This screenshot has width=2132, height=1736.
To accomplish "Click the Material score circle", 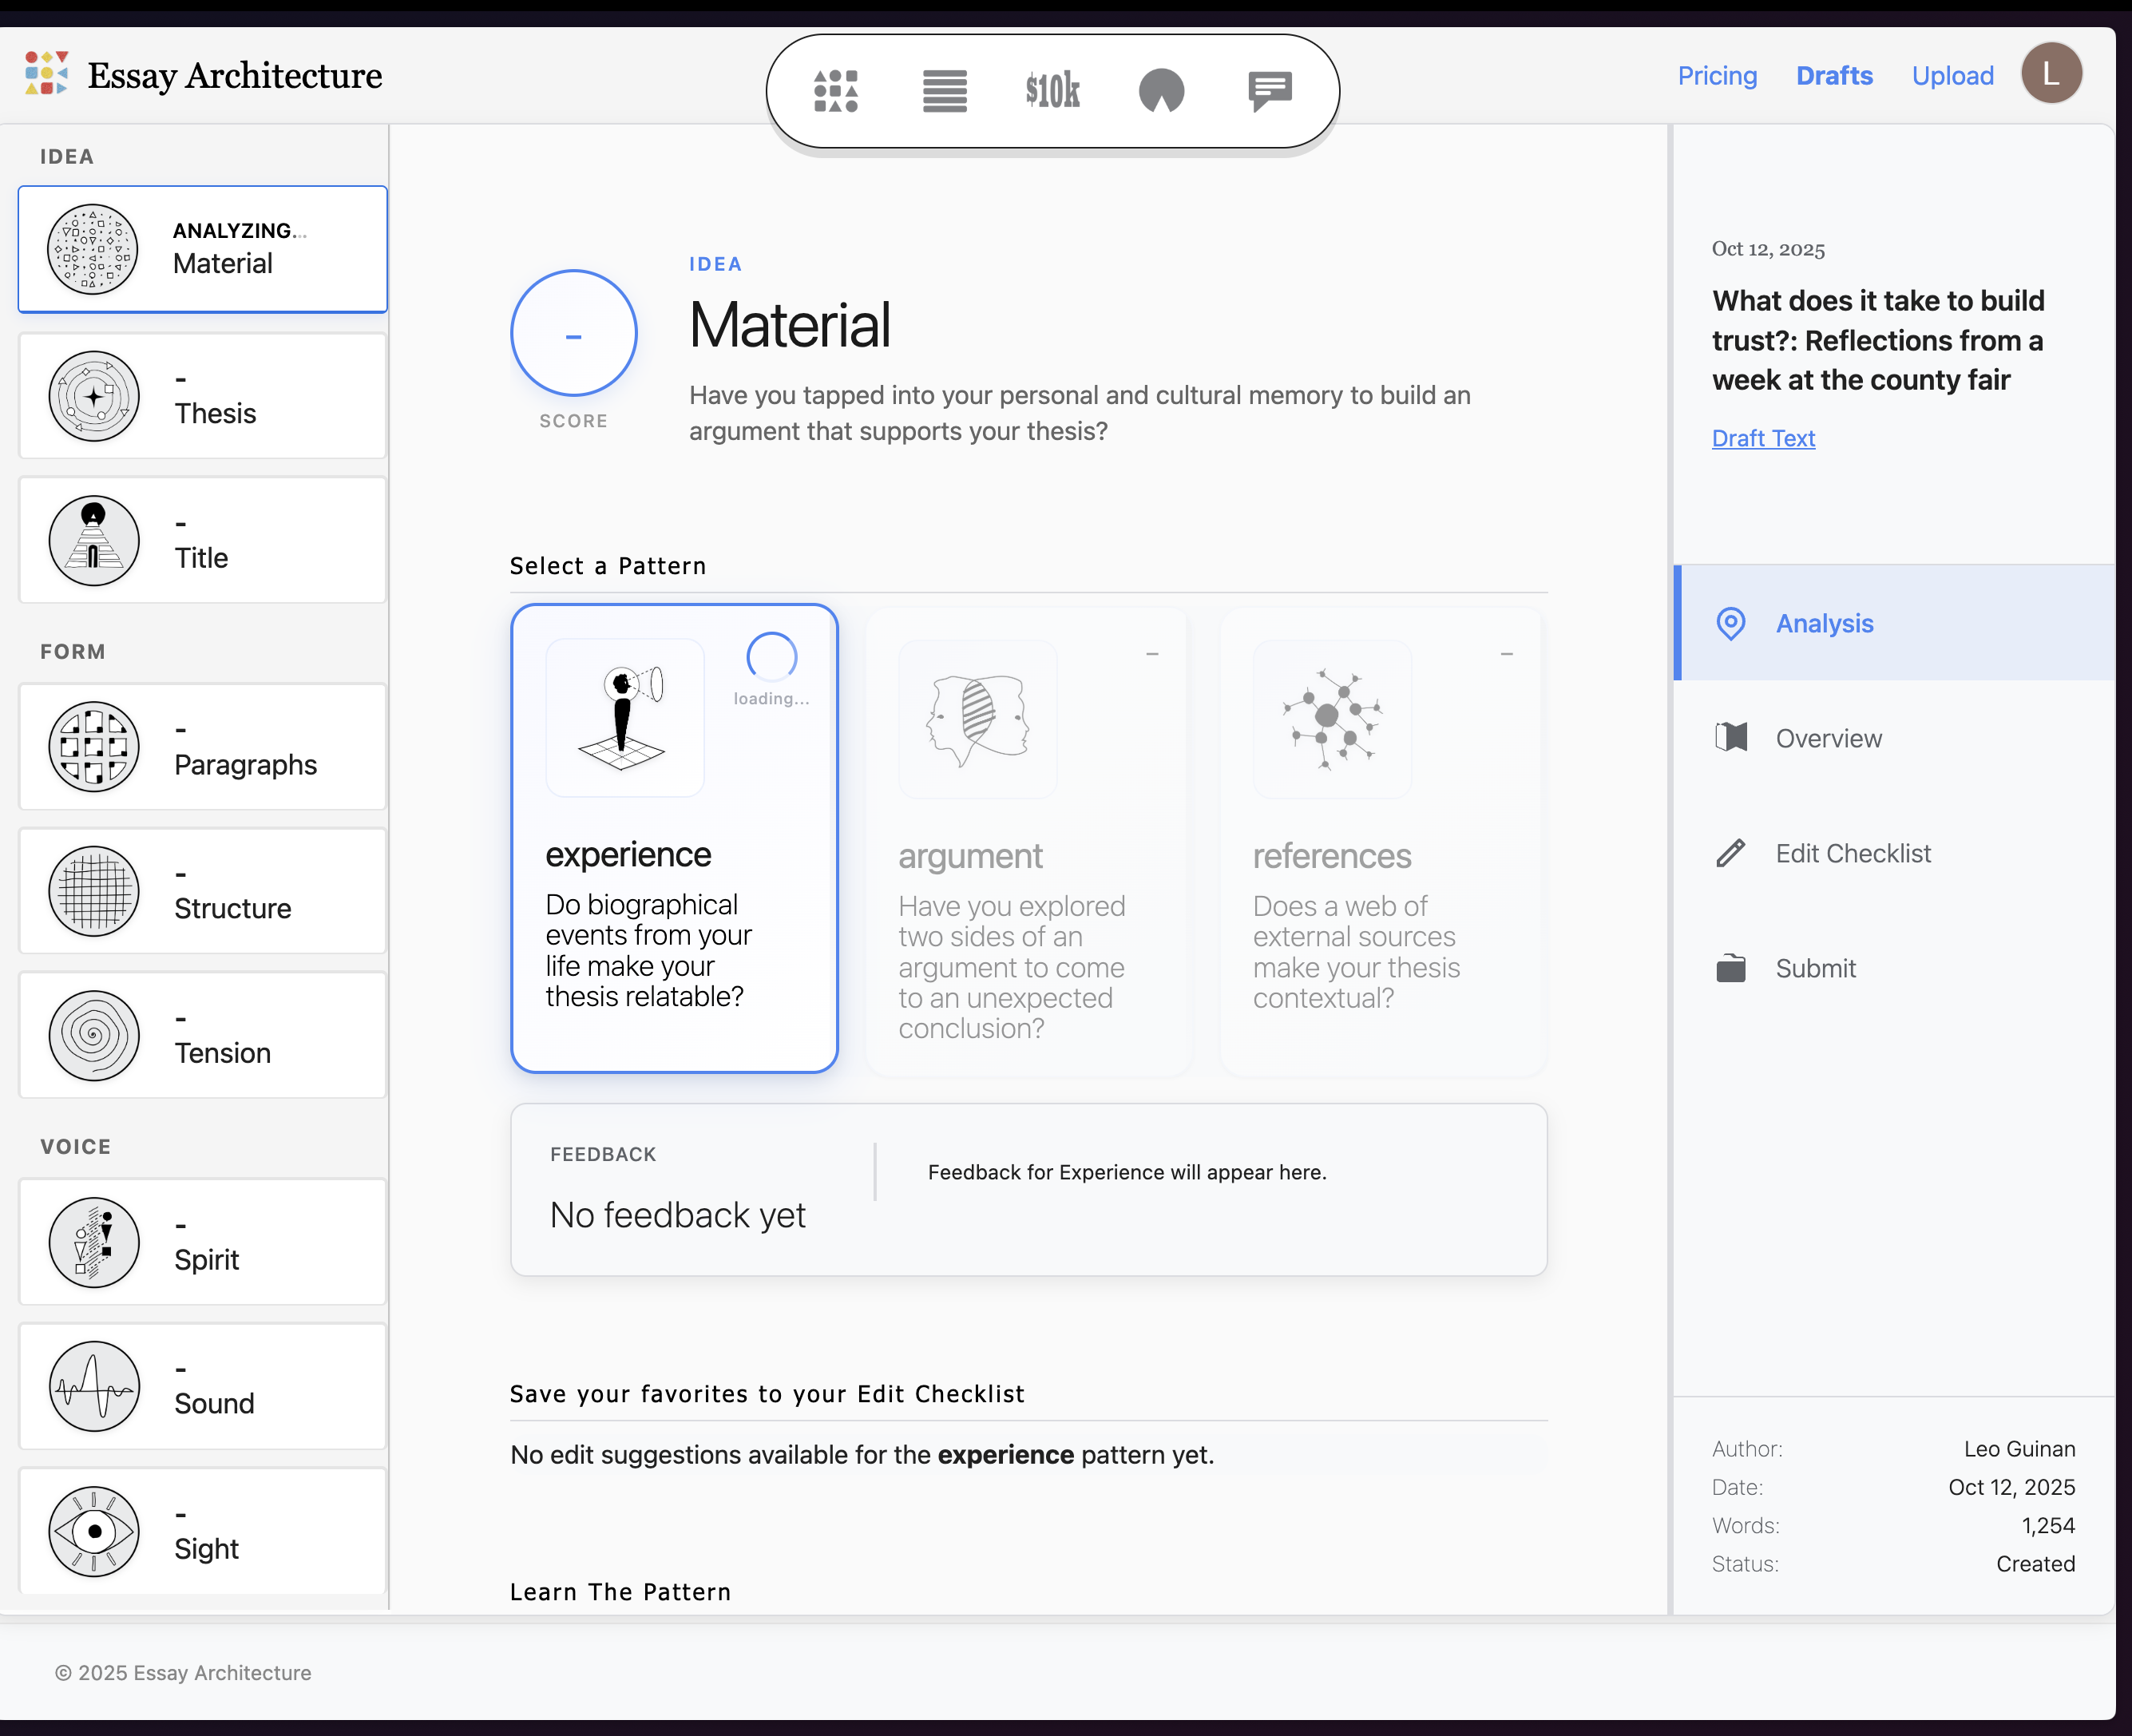I will pyautogui.click(x=573, y=333).
